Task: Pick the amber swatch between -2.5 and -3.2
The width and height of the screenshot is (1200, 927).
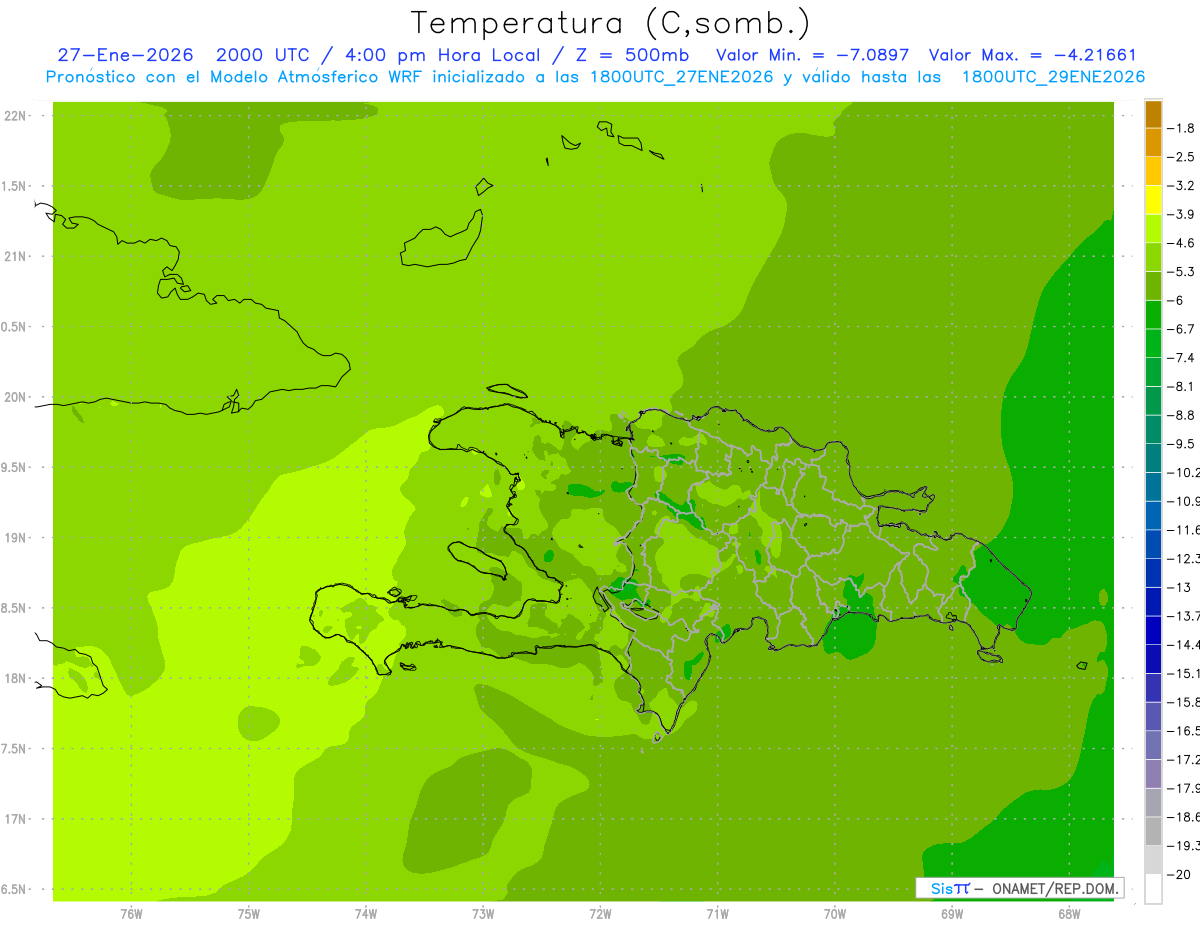Action: 1153,171
